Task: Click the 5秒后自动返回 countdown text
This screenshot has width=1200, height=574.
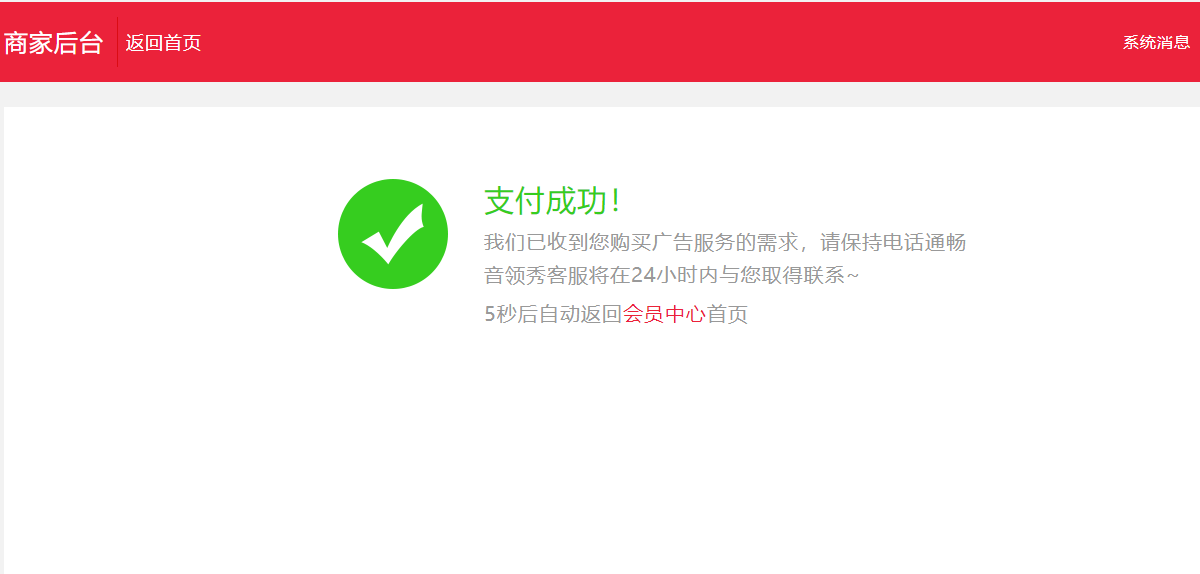Action: click(x=553, y=314)
